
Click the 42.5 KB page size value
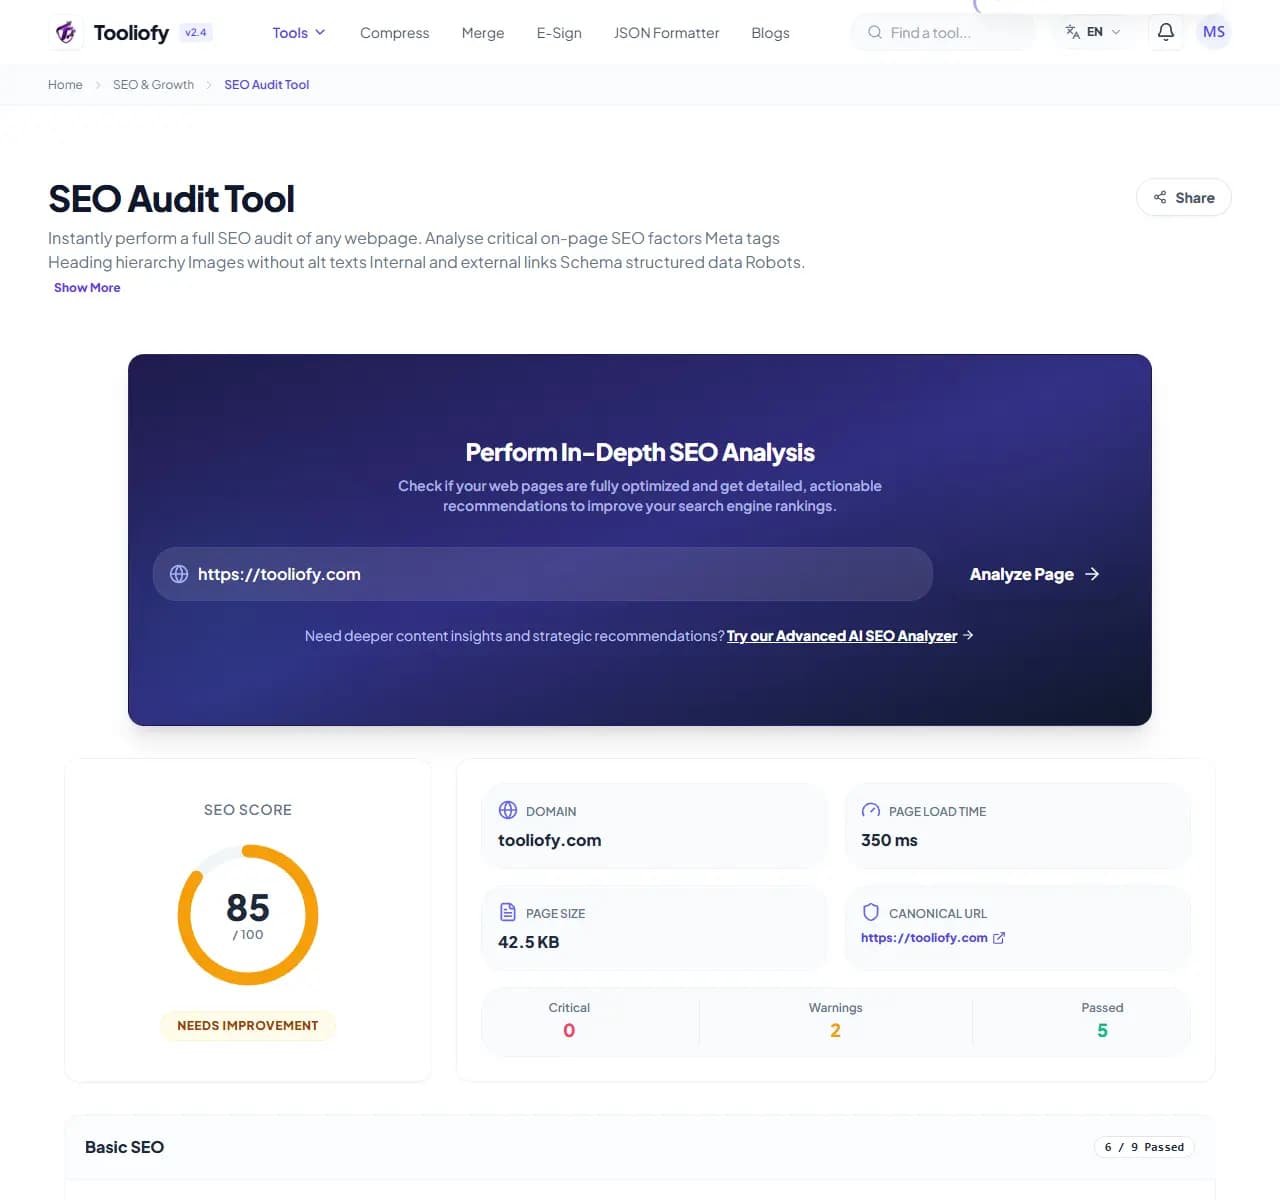tap(529, 942)
